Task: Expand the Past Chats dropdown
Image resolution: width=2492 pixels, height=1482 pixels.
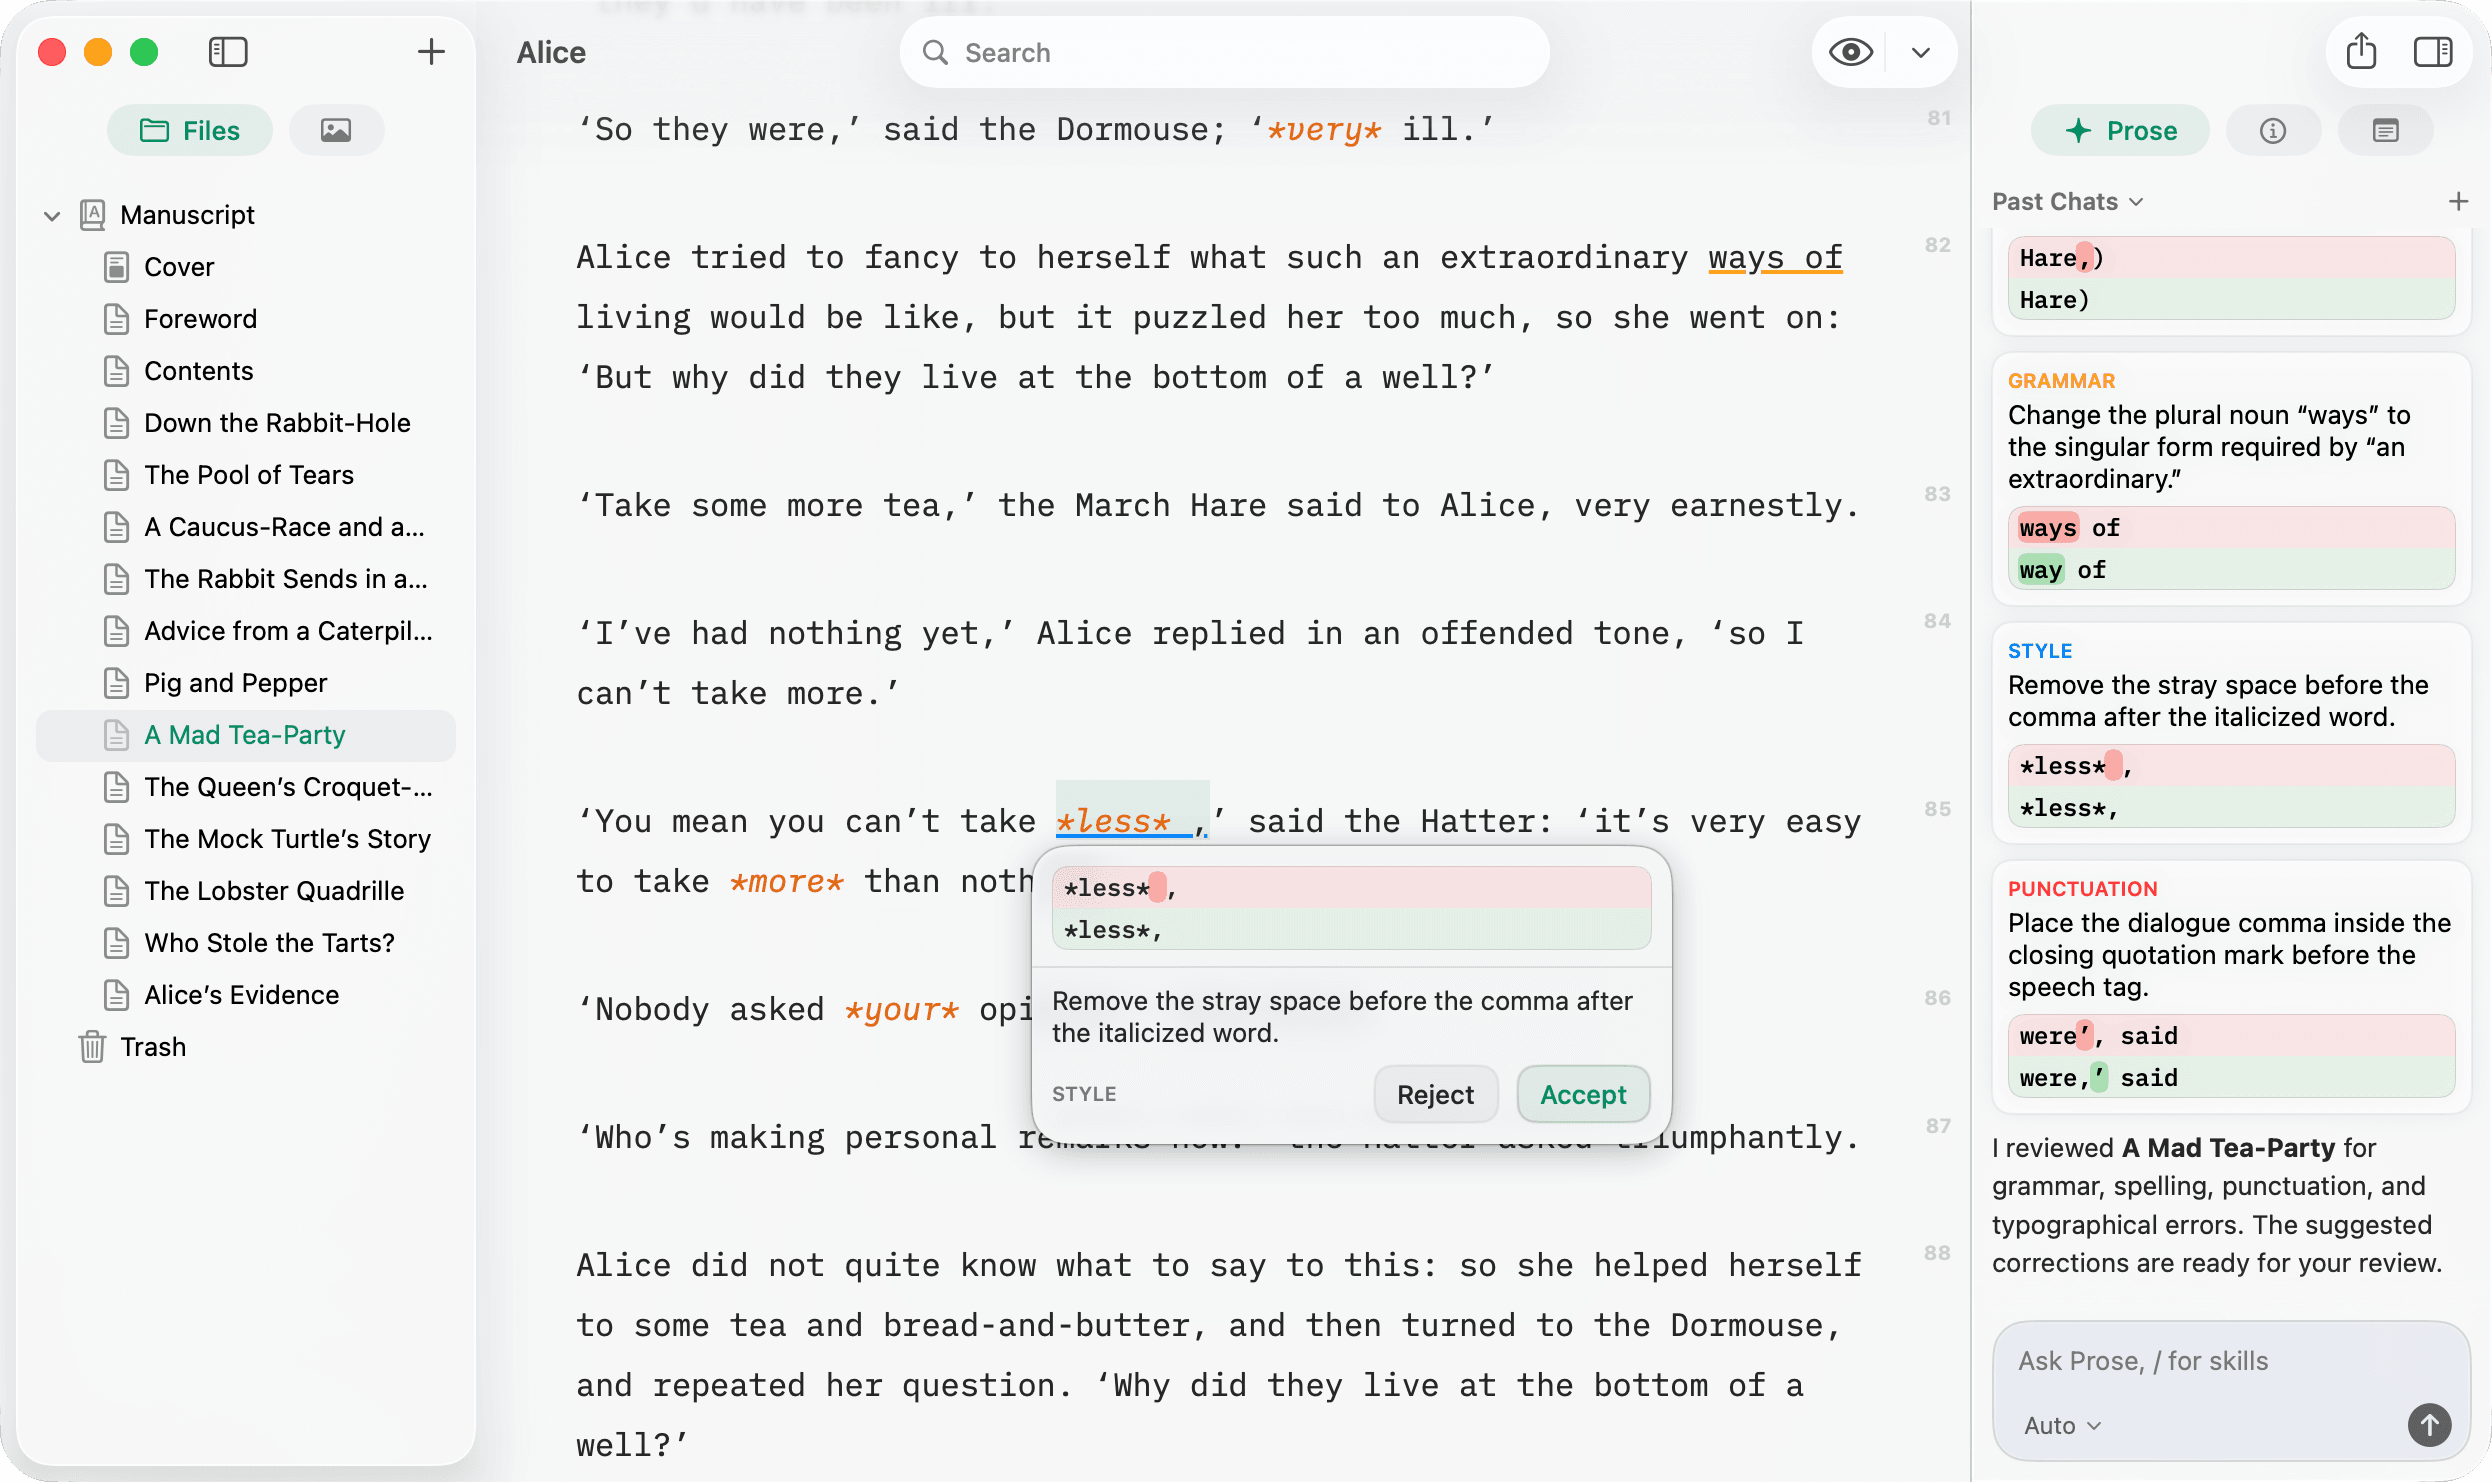Action: pyautogui.click(x=2068, y=201)
